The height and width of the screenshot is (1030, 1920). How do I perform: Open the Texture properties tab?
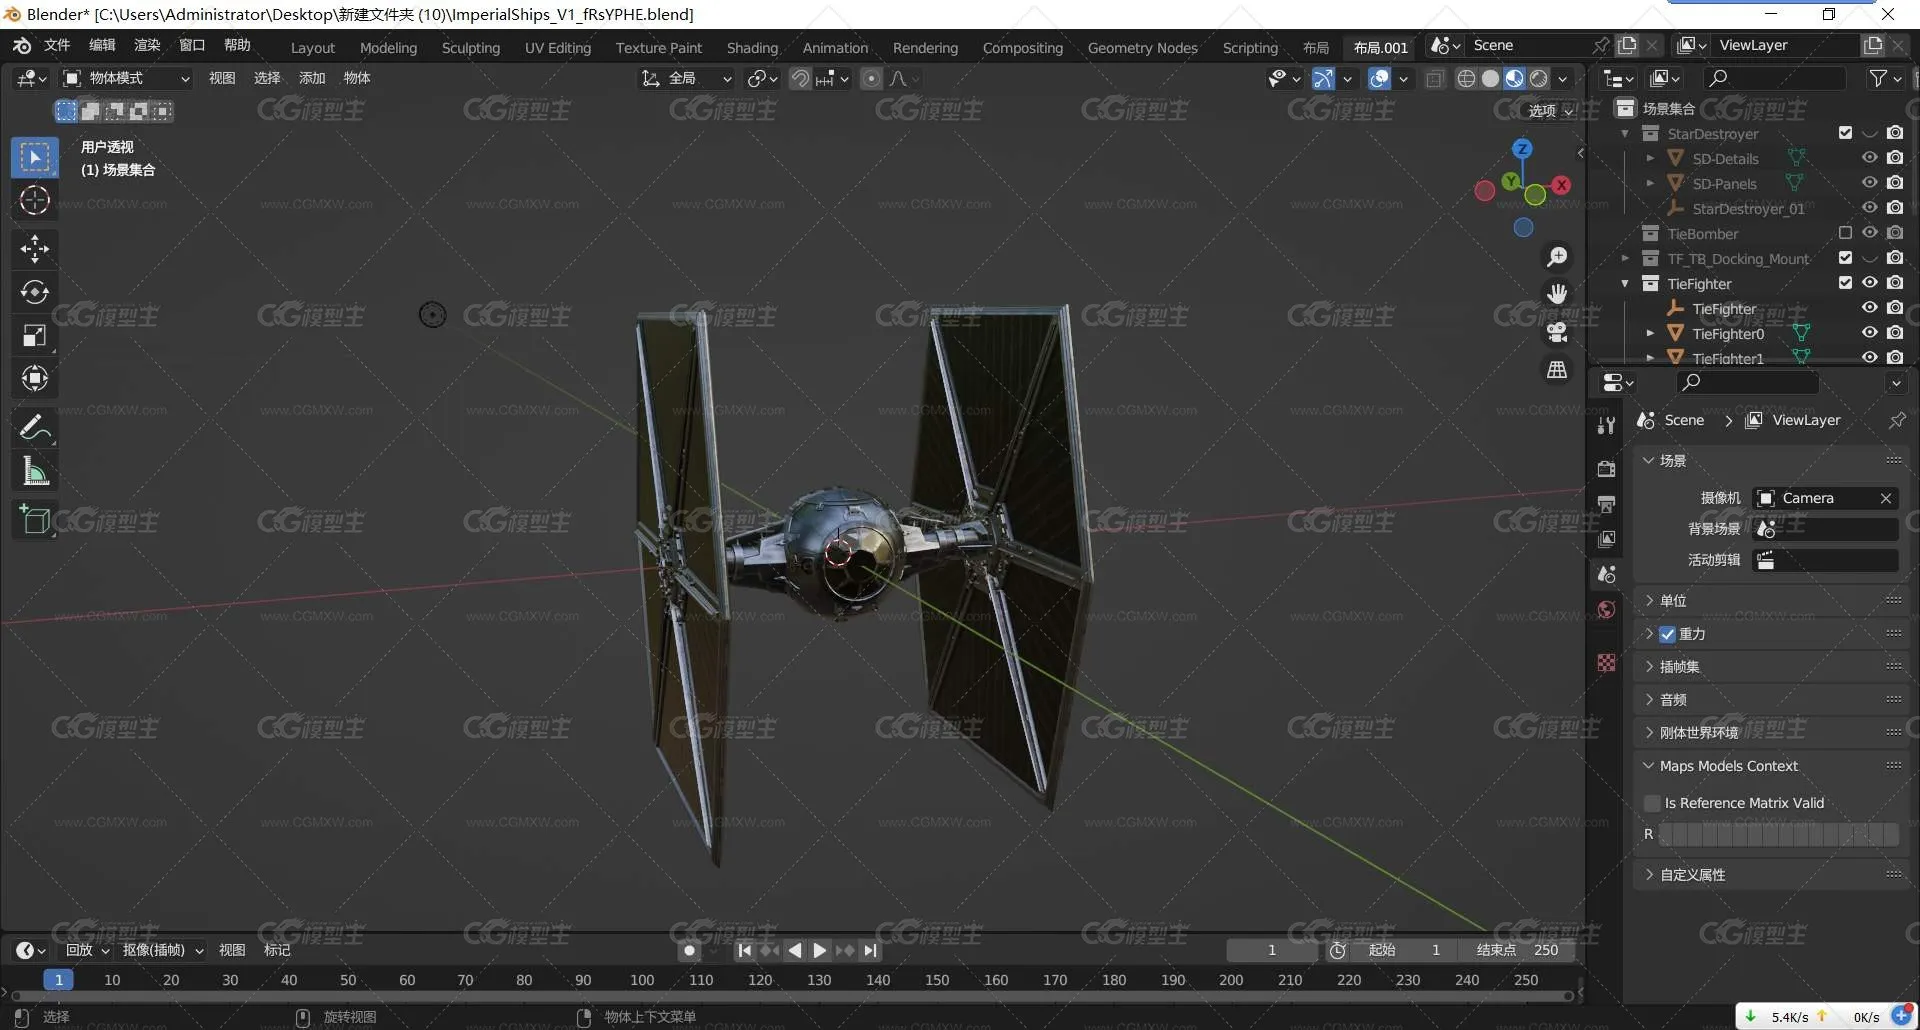pos(1607,663)
